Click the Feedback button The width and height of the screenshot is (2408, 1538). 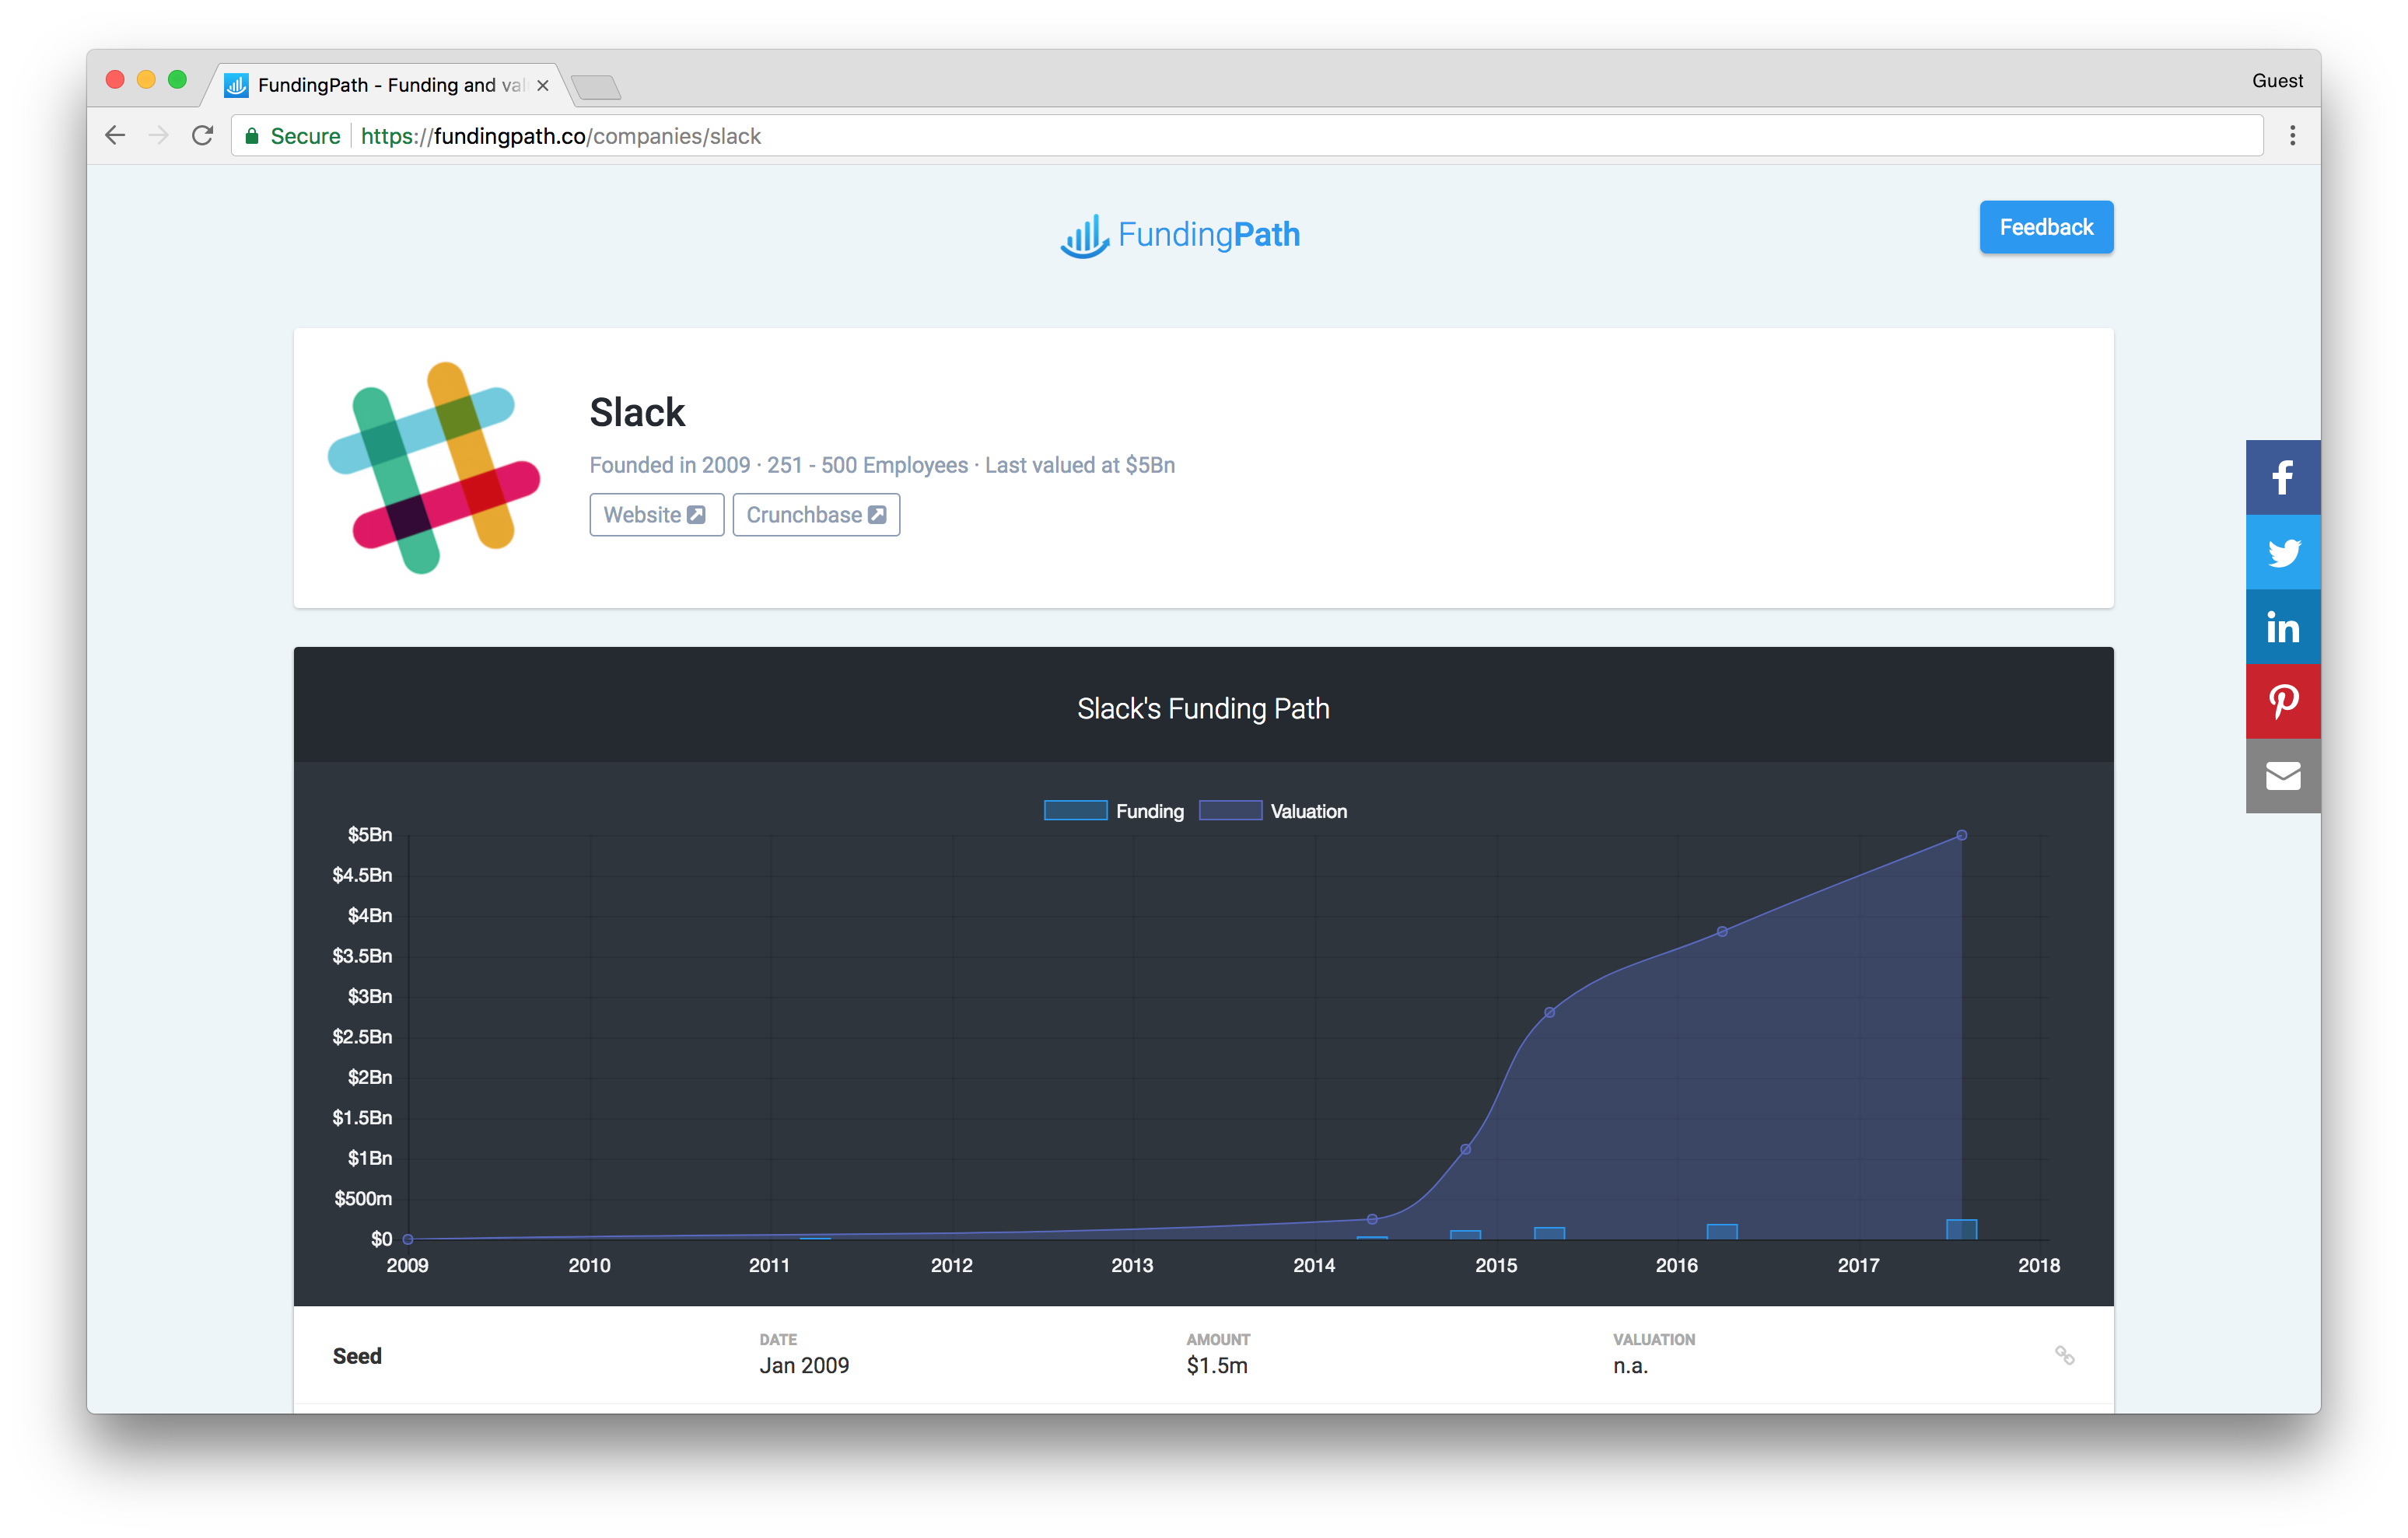pyautogui.click(x=2045, y=227)
